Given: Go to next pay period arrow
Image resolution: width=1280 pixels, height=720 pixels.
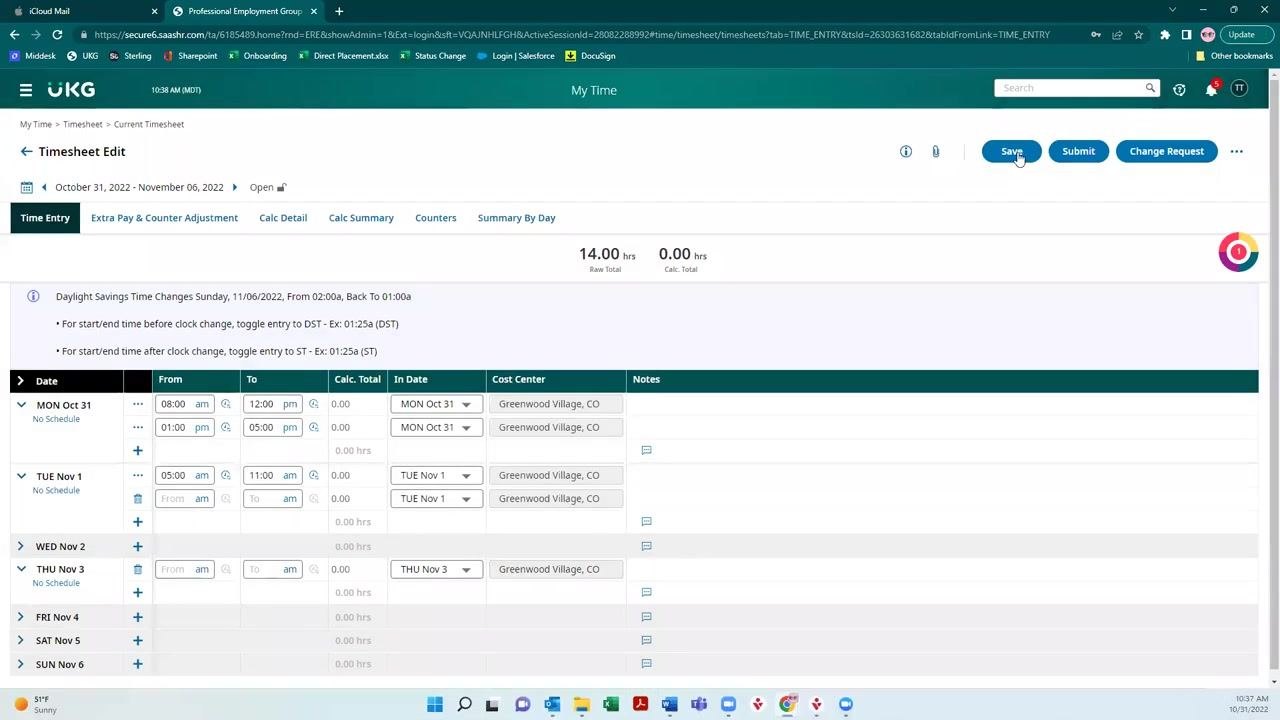Looking at the screenshot, I should tap(235, 187).
